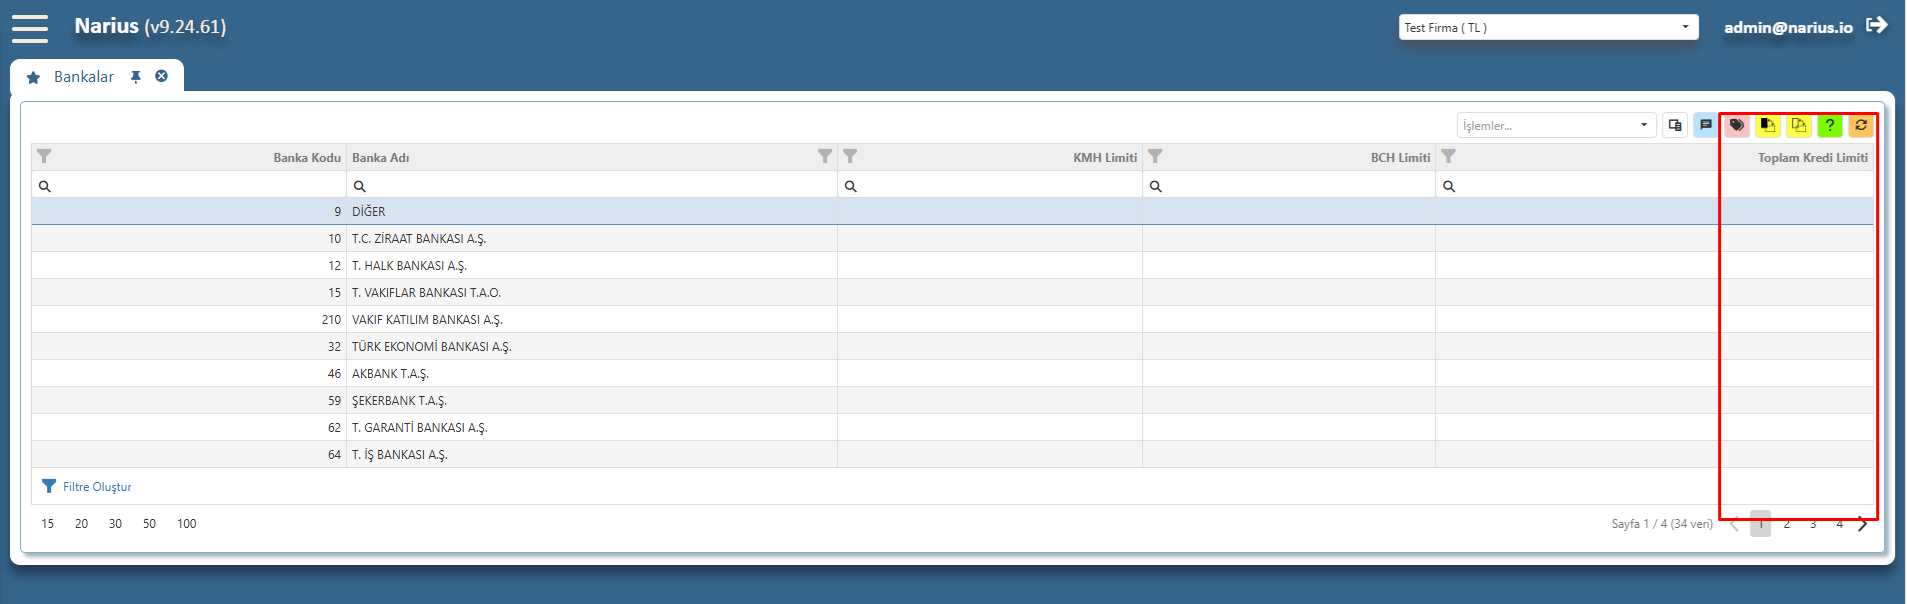
Task: Sort by the Banka Kodu column header
Action: tap(307, 158)
